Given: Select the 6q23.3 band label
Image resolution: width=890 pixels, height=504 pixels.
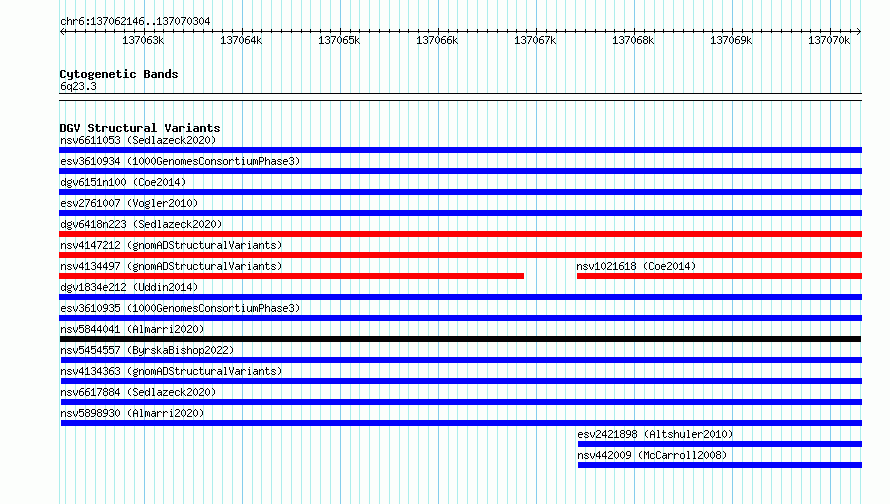Looking at the screenshot, I should (x=78, y=86).
